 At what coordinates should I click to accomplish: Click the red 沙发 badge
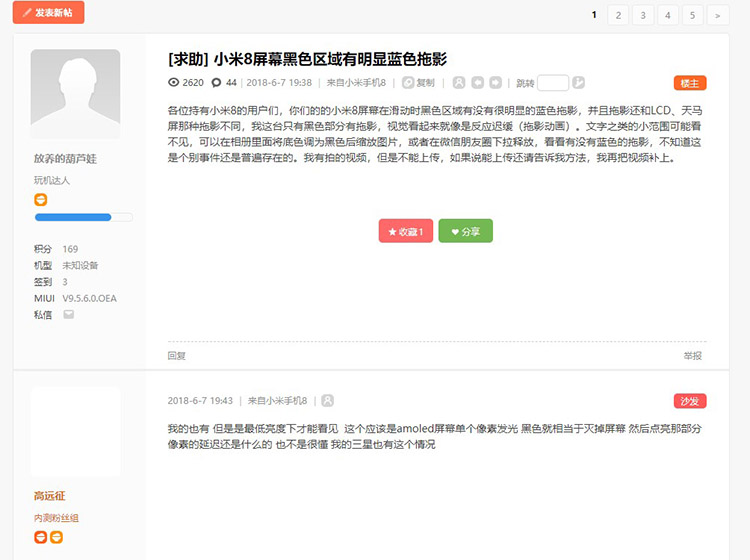click(x=690, y=401)
